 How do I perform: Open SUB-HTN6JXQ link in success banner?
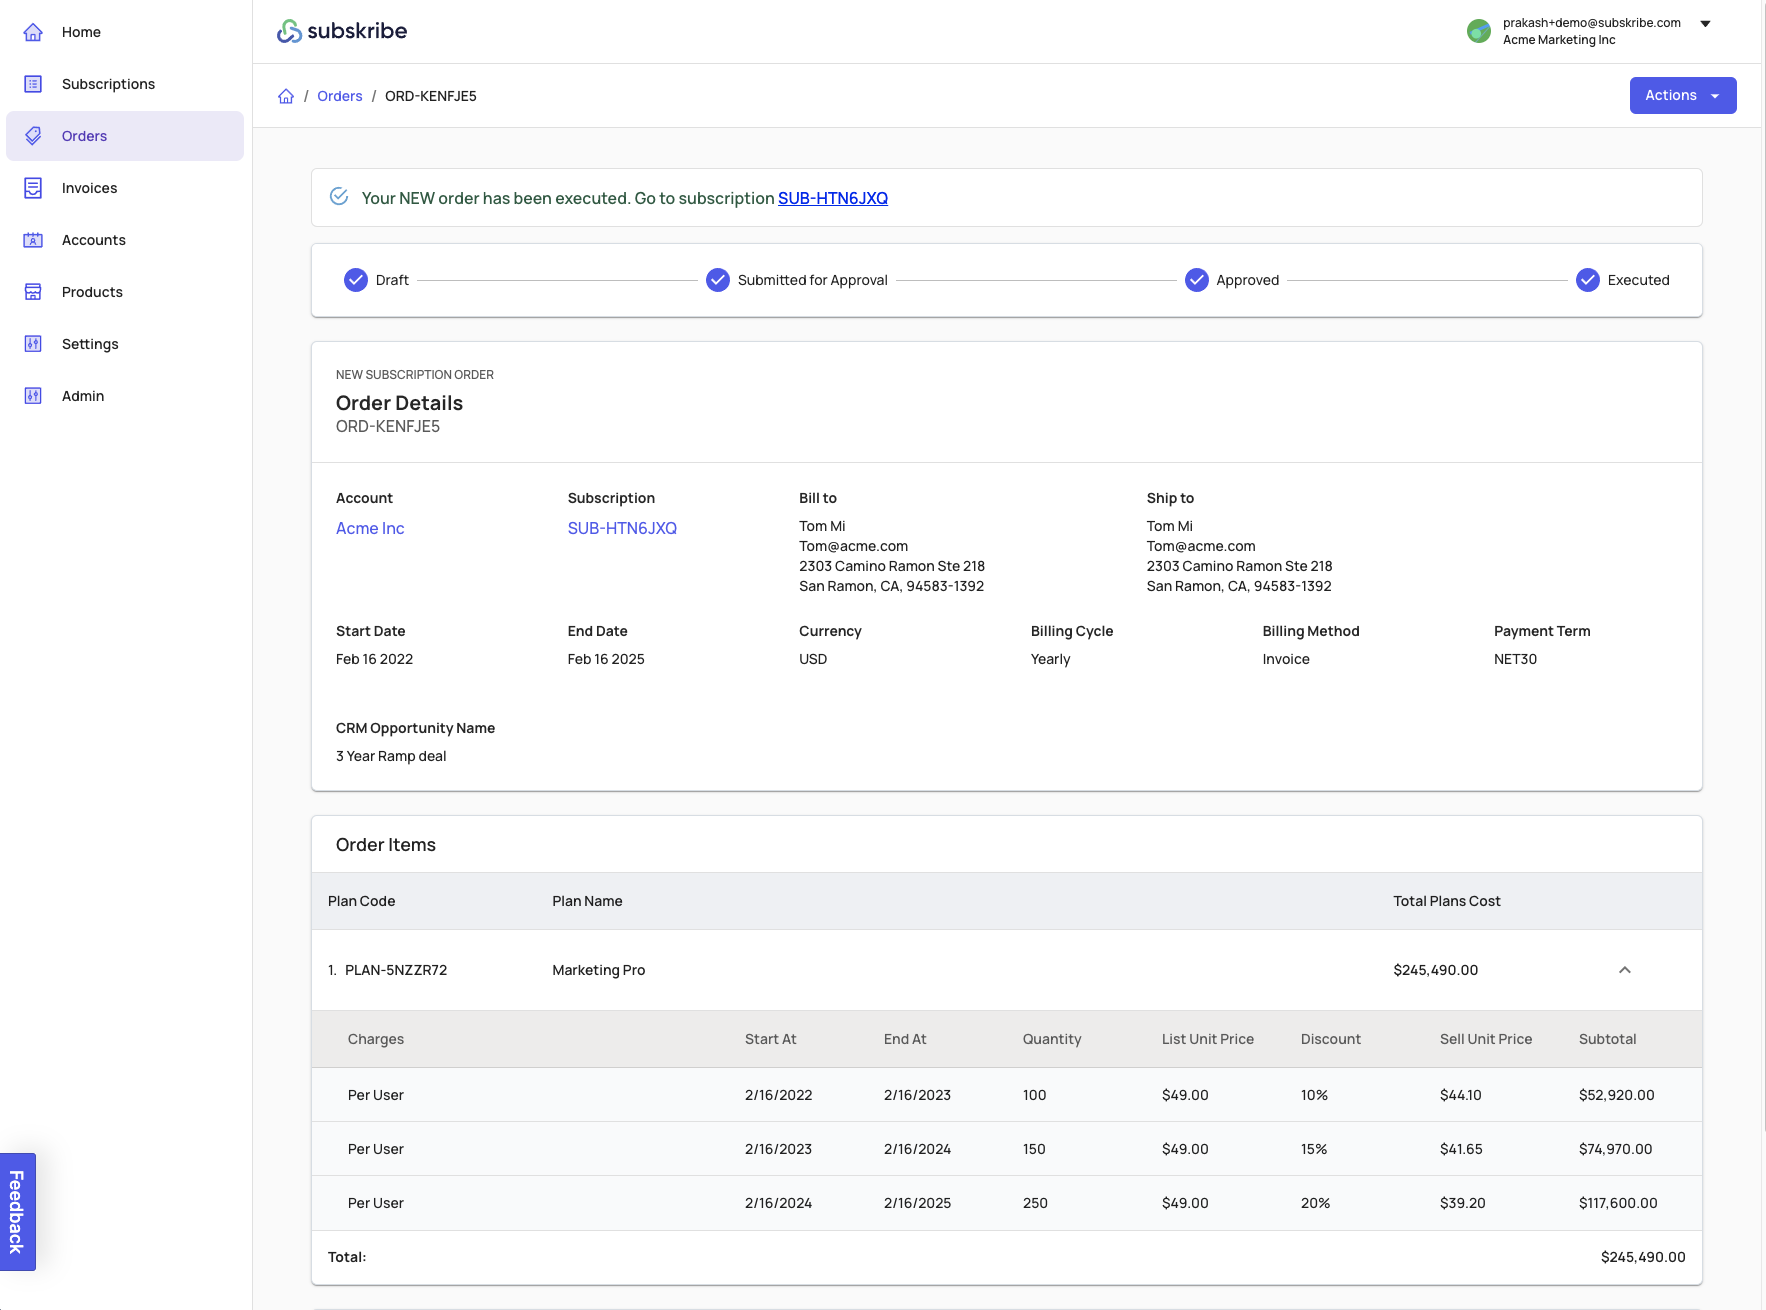(832, 198)
